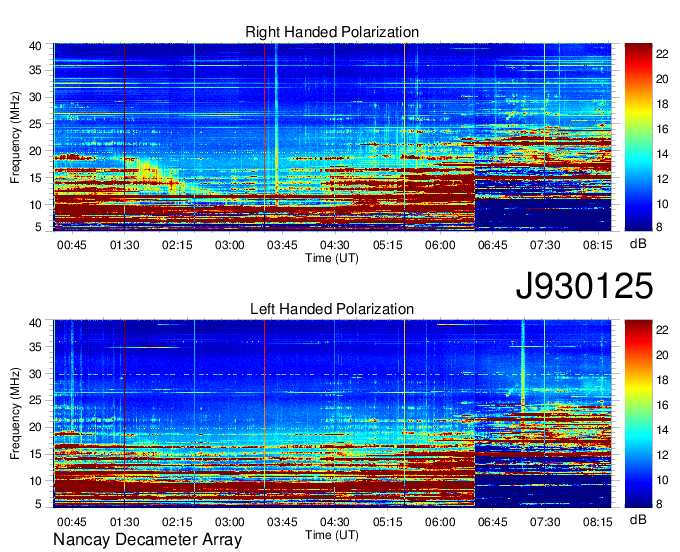
Task: Click 25 MHz frequency tick of Right Handed plot
Action: pos(35,124)
